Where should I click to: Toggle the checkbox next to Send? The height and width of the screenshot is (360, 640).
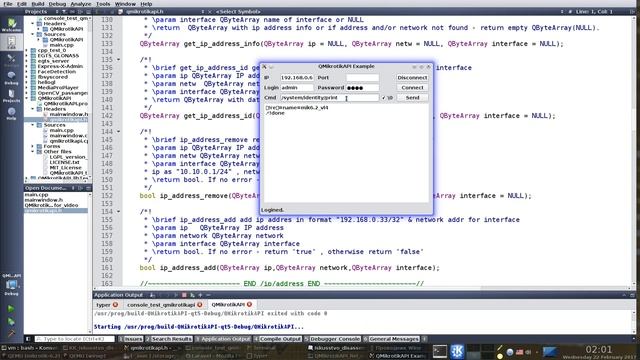(384, 98)
